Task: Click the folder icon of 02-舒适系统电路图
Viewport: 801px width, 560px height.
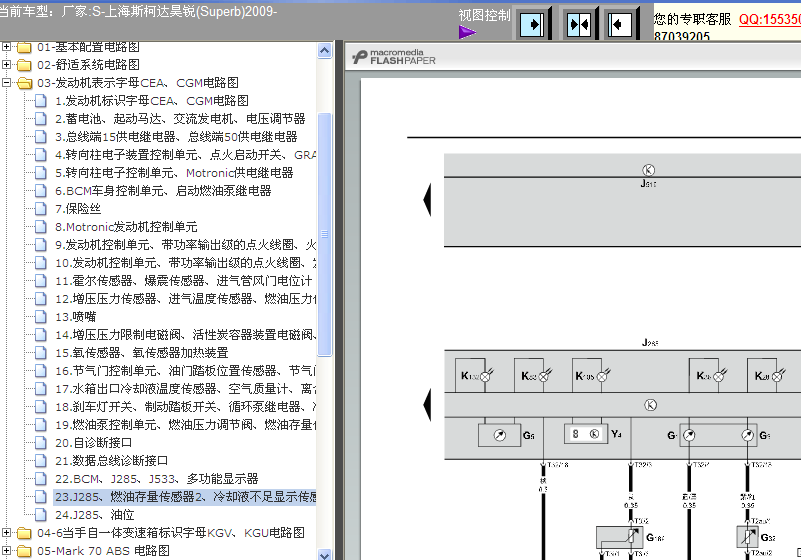Action: (24, 65)
